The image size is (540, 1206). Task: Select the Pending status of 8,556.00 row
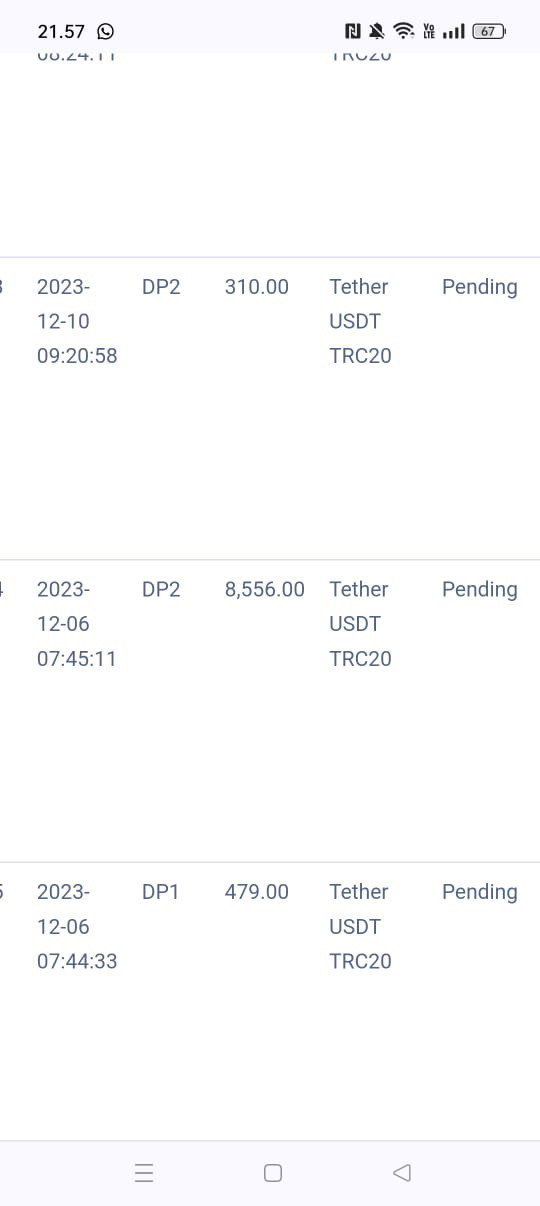pos(480,589)
